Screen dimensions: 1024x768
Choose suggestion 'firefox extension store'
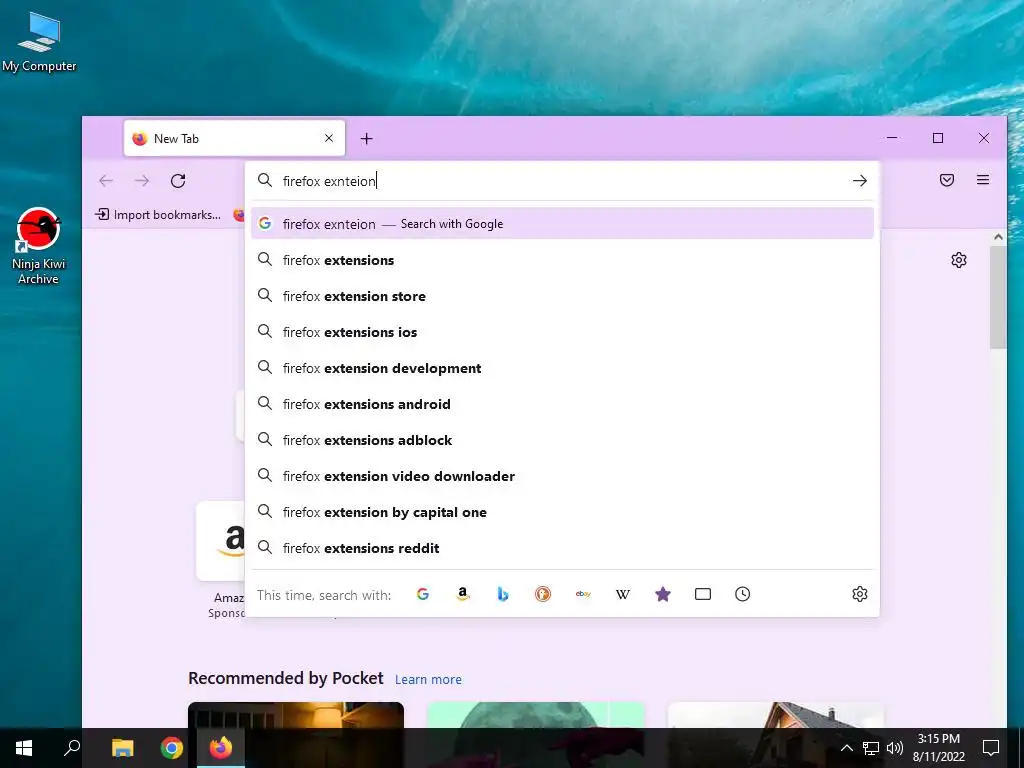click(562, 296)
